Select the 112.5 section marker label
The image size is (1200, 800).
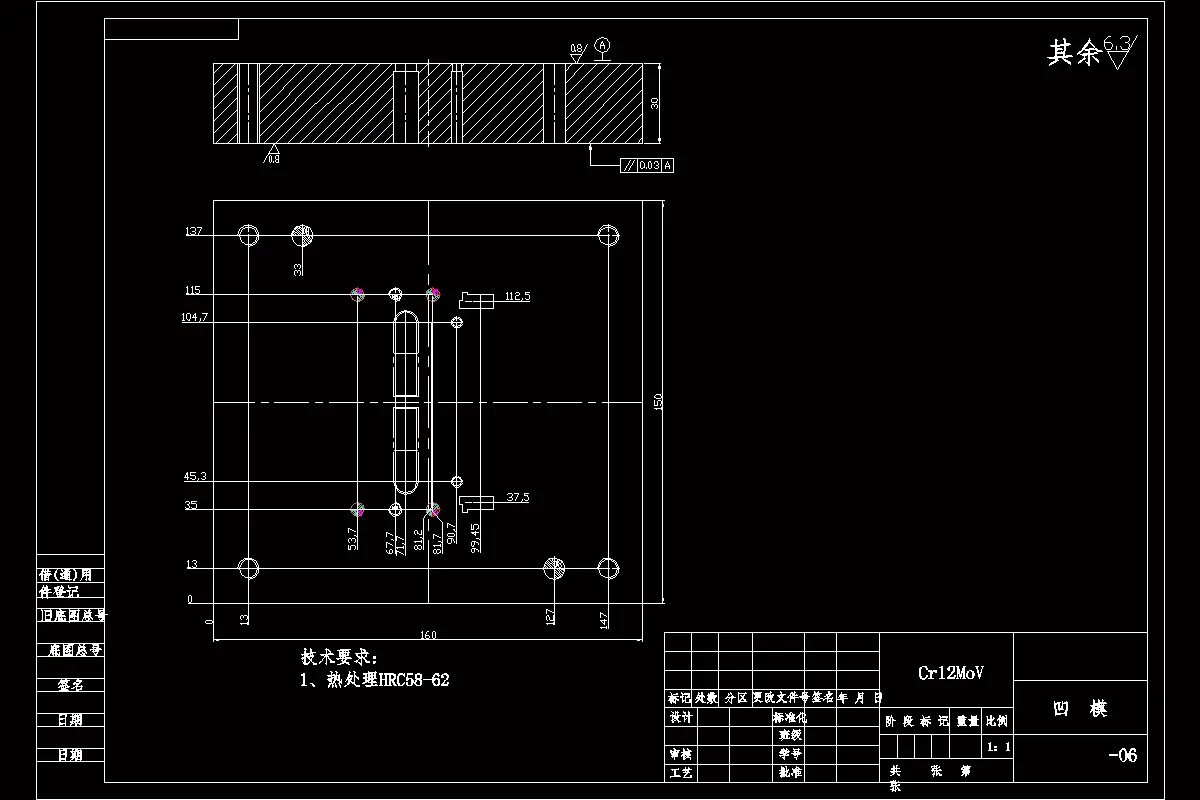pos(518,296)
